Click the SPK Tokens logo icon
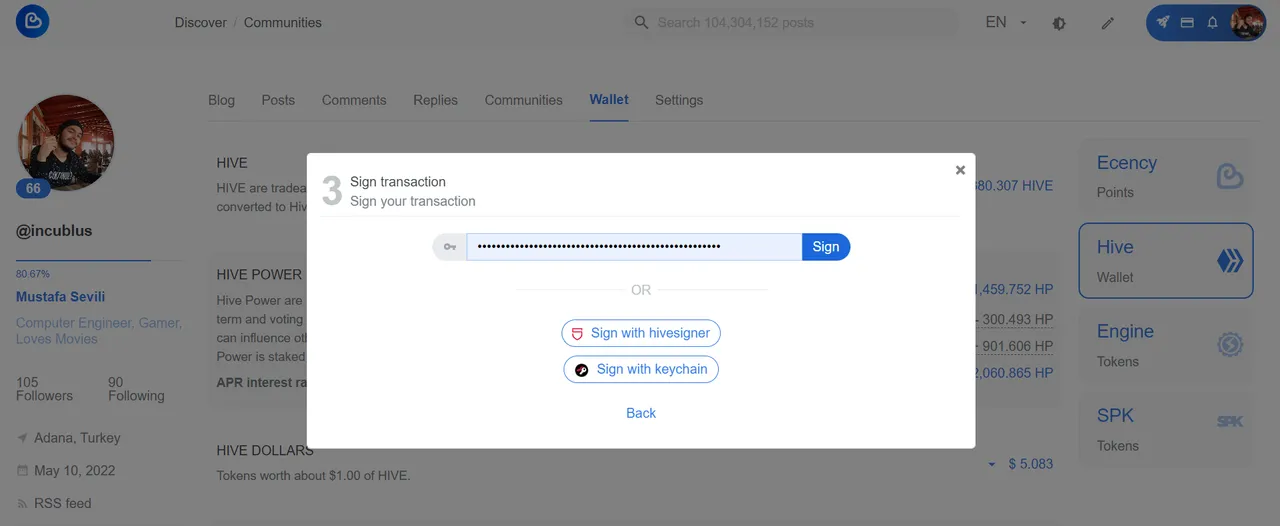The height and width of the screenshot is (526, 1280). pyautogui.click(x=1229, y=422)
